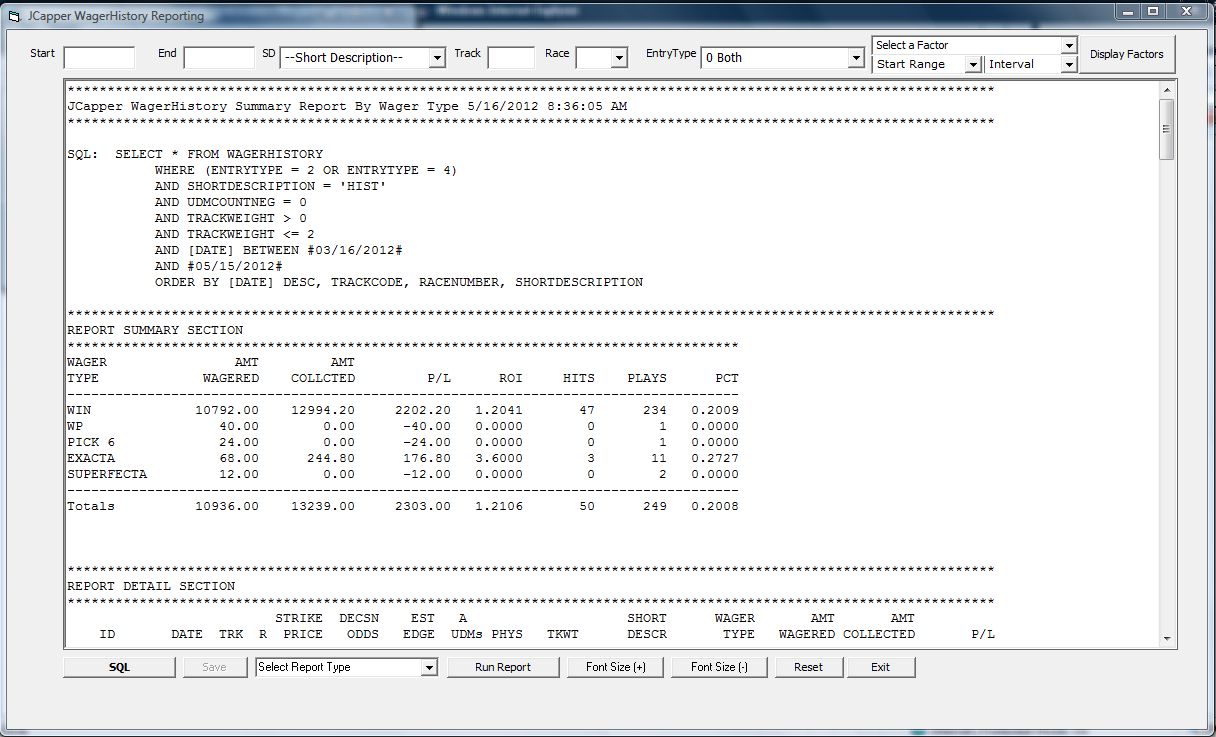Click the EXACTA percentage "0.2727"

point(715,458)
